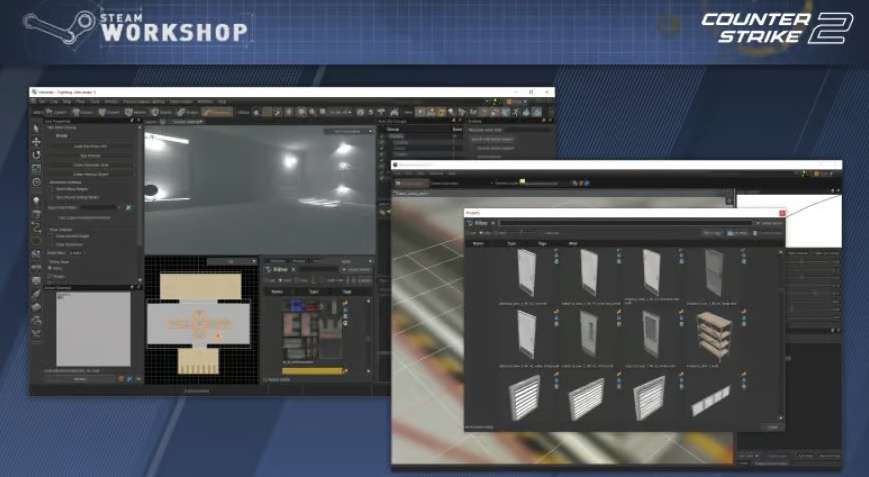Click the highlighted thumbnails view button in the Assets dialog

click(x=738, y=233)
